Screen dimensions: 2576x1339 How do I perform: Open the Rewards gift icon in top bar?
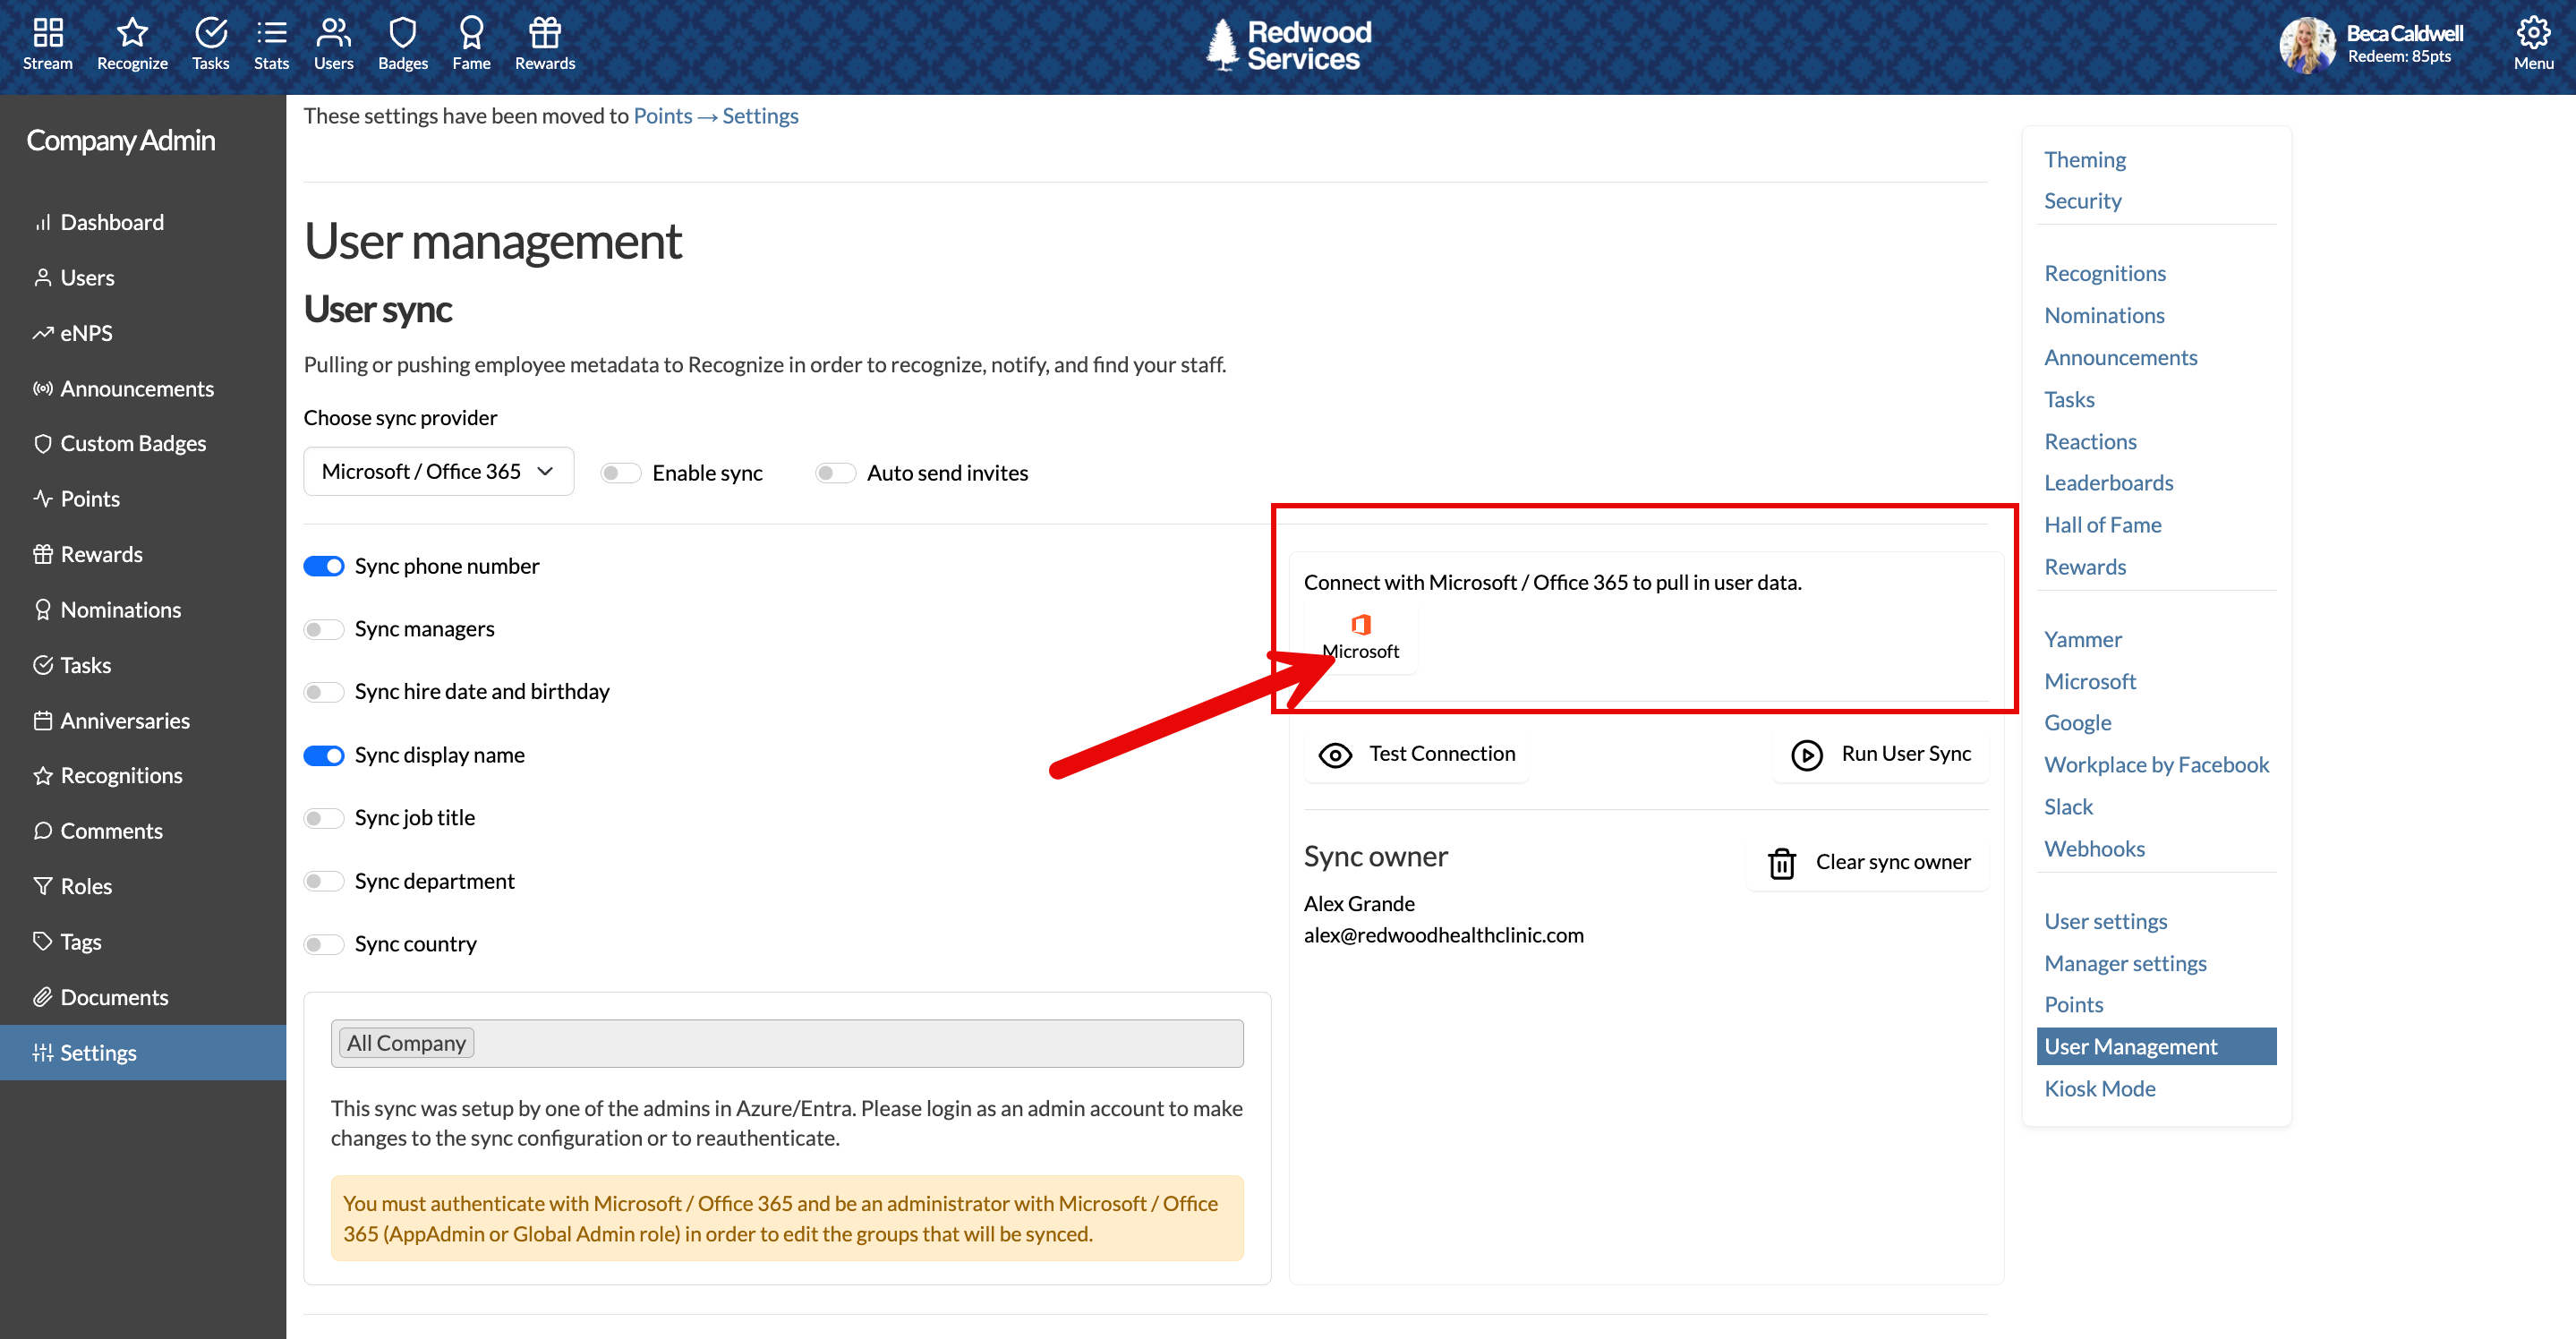click(545, 33)
